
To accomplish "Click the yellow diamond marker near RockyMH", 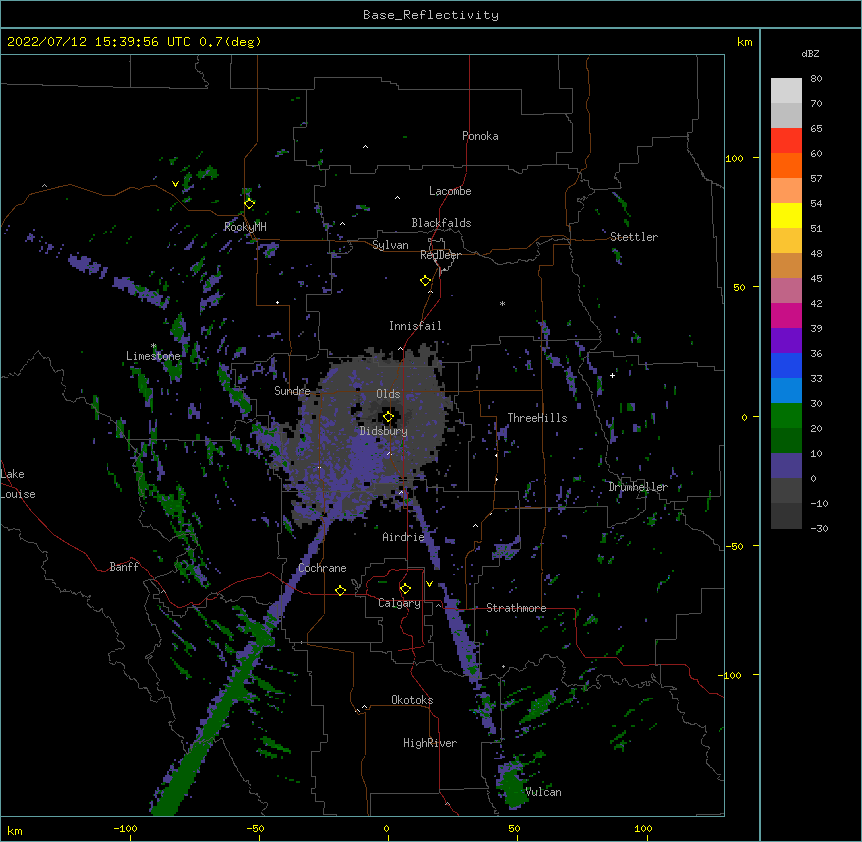I will [x=250, y=204].
